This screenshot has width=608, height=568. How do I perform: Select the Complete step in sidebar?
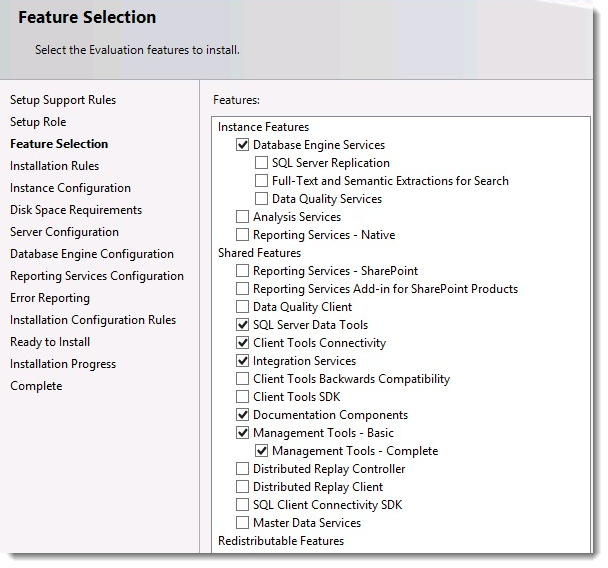[x=36, y=386]
